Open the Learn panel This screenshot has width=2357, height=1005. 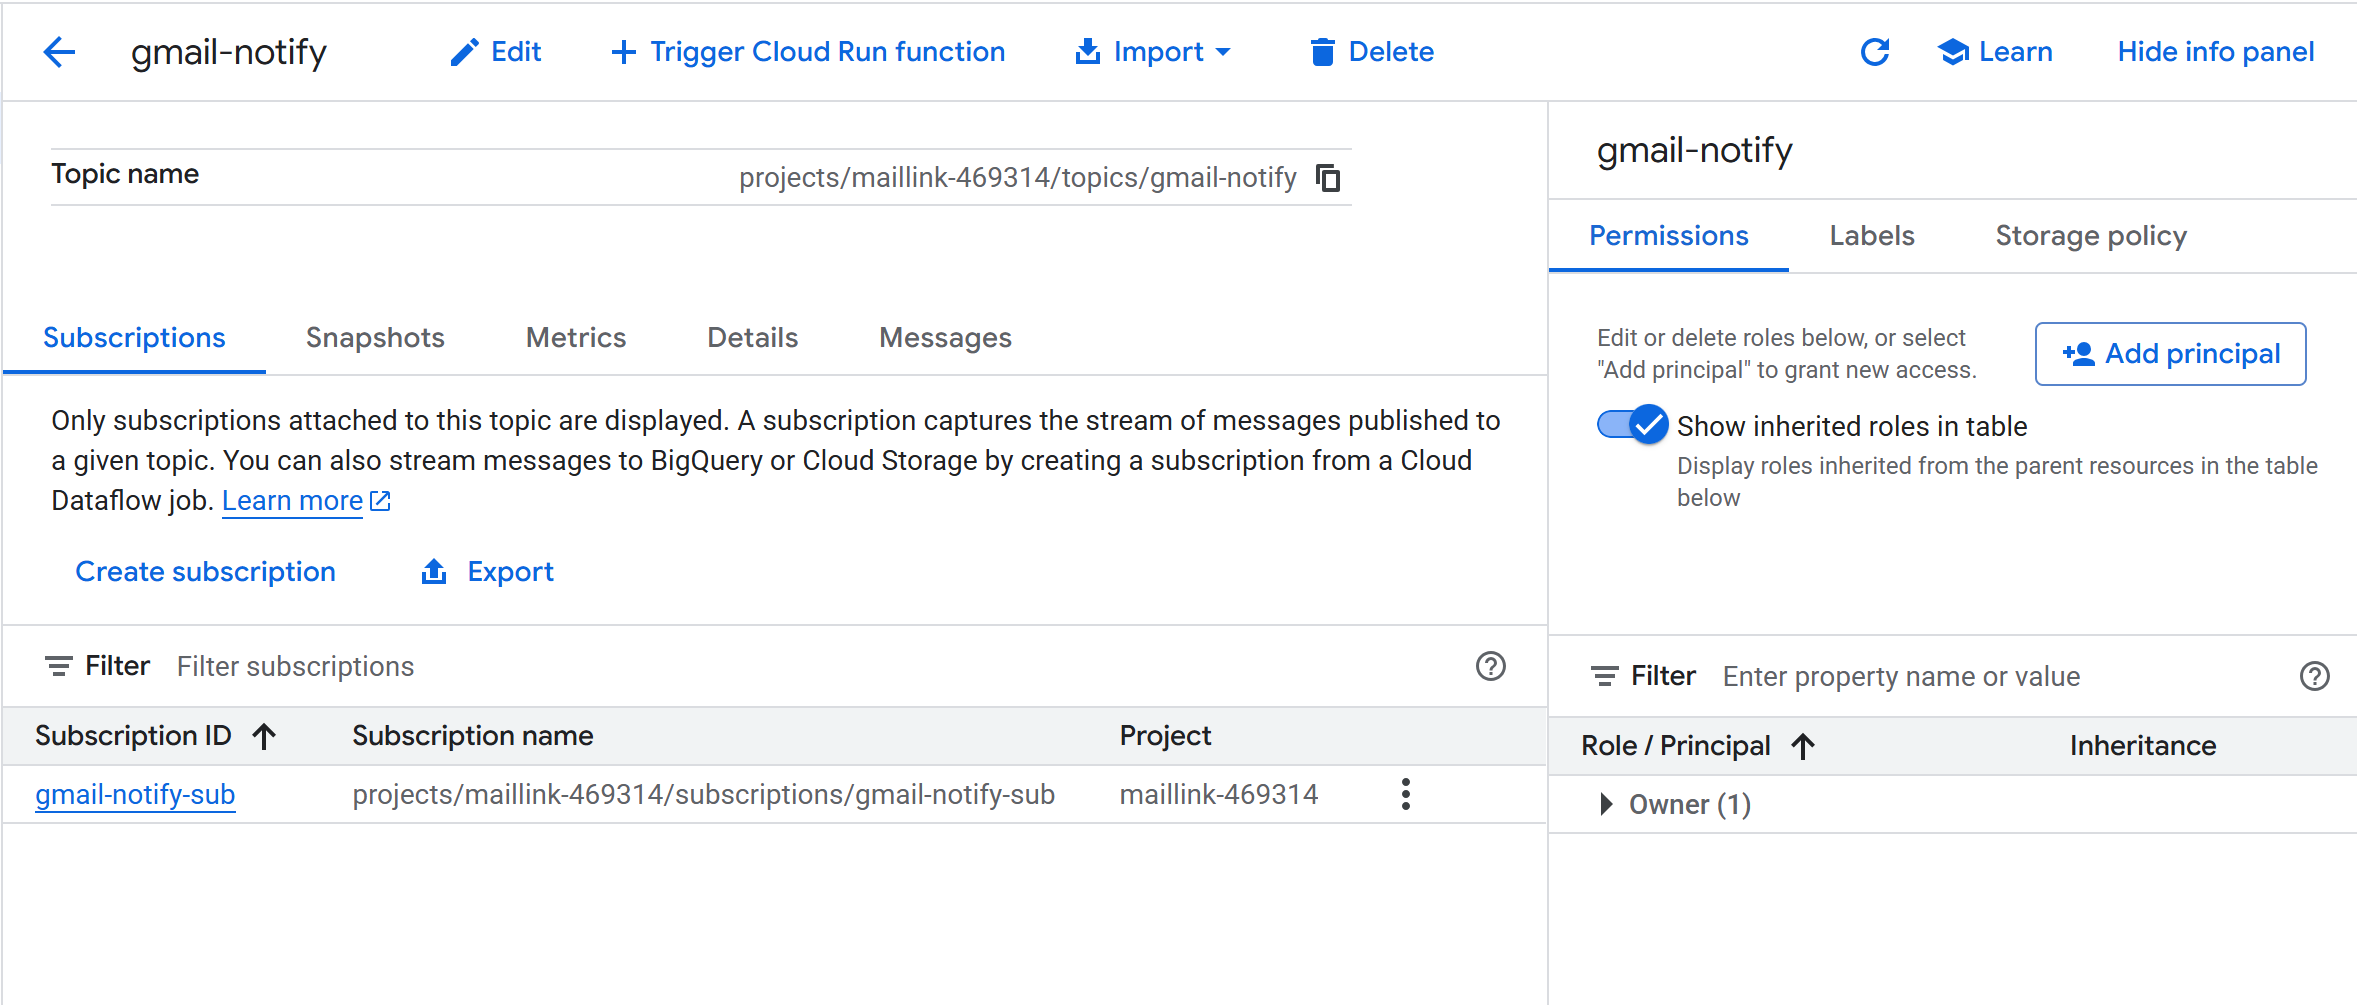(1995, 52)
